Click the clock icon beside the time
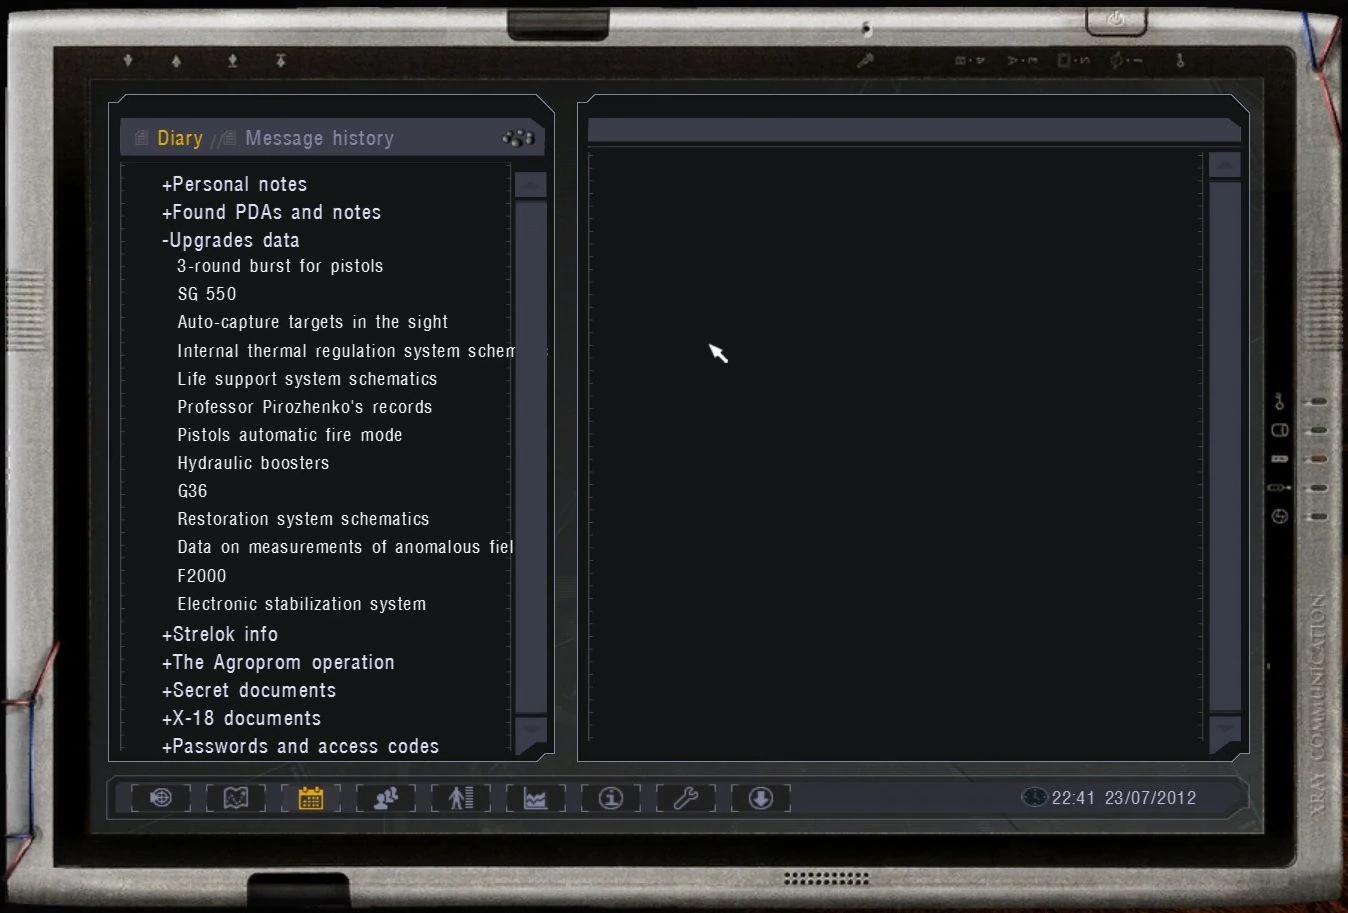The width and height of the screenshot is (1348, 913). [1034, 797]
